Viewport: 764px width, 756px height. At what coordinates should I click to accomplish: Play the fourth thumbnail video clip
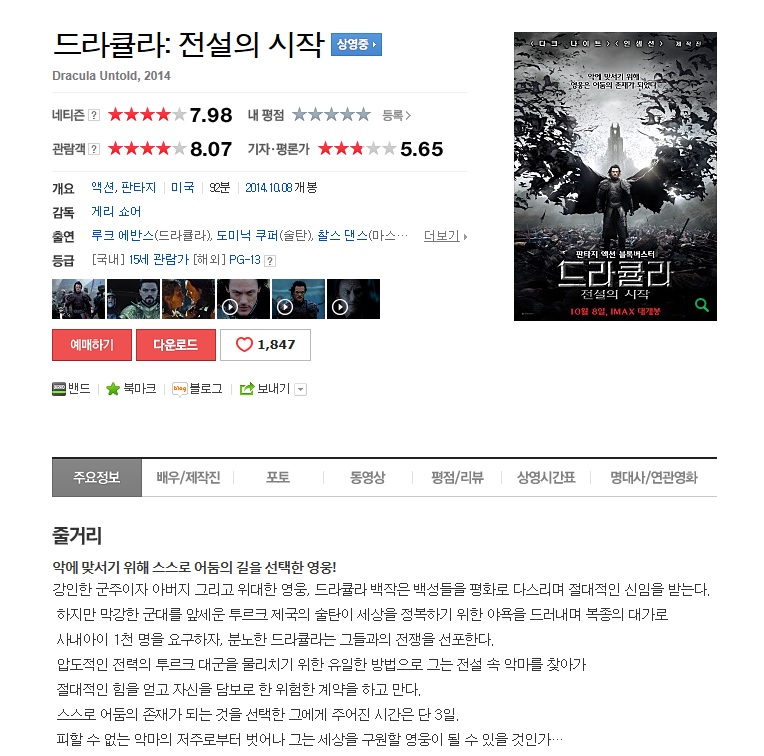(x=243, y=299)
